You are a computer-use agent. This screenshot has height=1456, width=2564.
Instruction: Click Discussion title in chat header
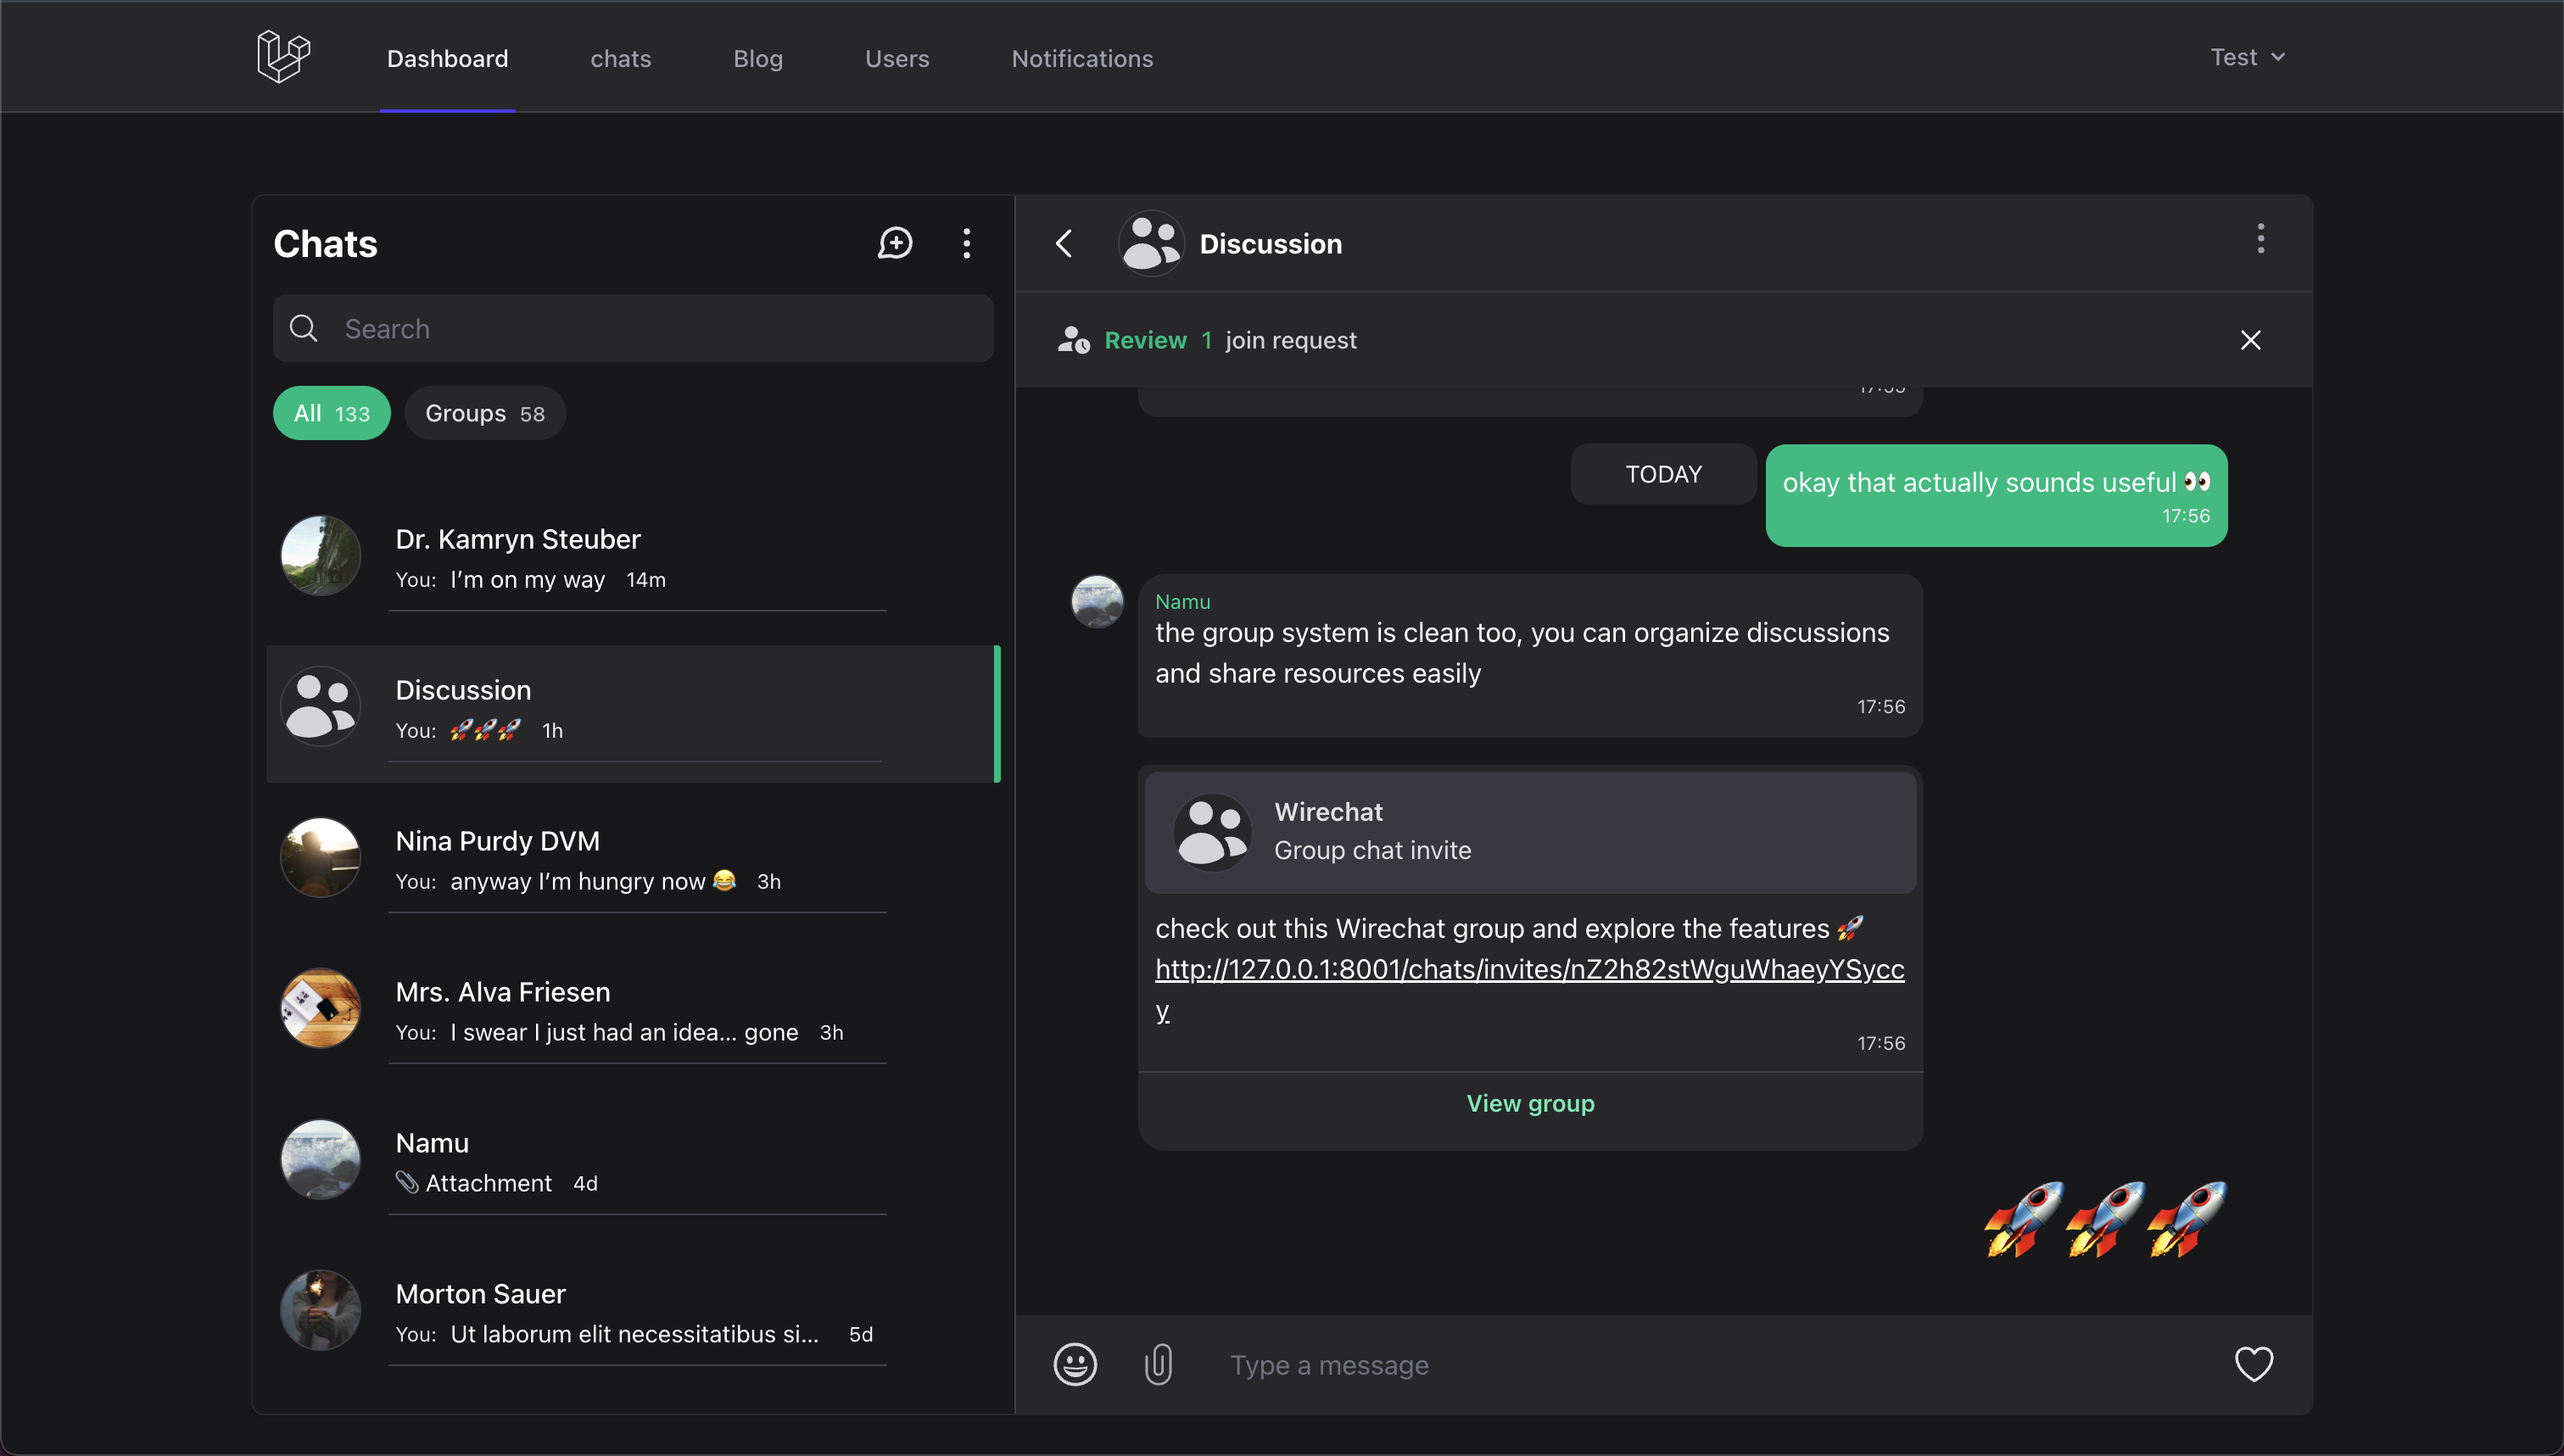[x=1270, y=243]
